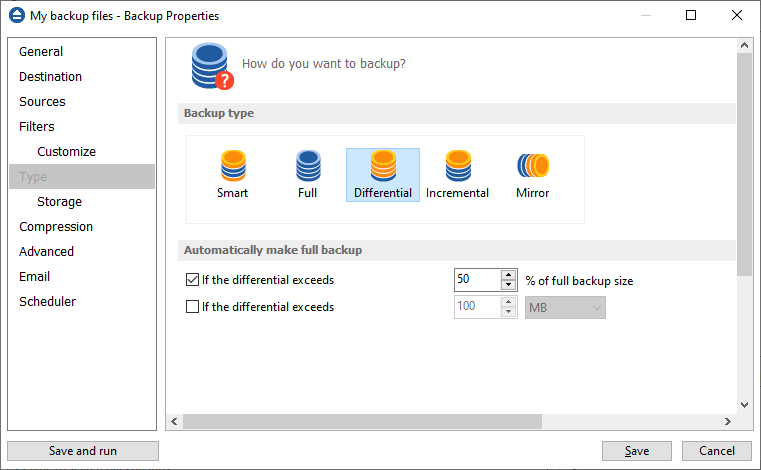761x470 pixels.
Task: Open the MB size unit dropdown
Action: pos(565,308)
